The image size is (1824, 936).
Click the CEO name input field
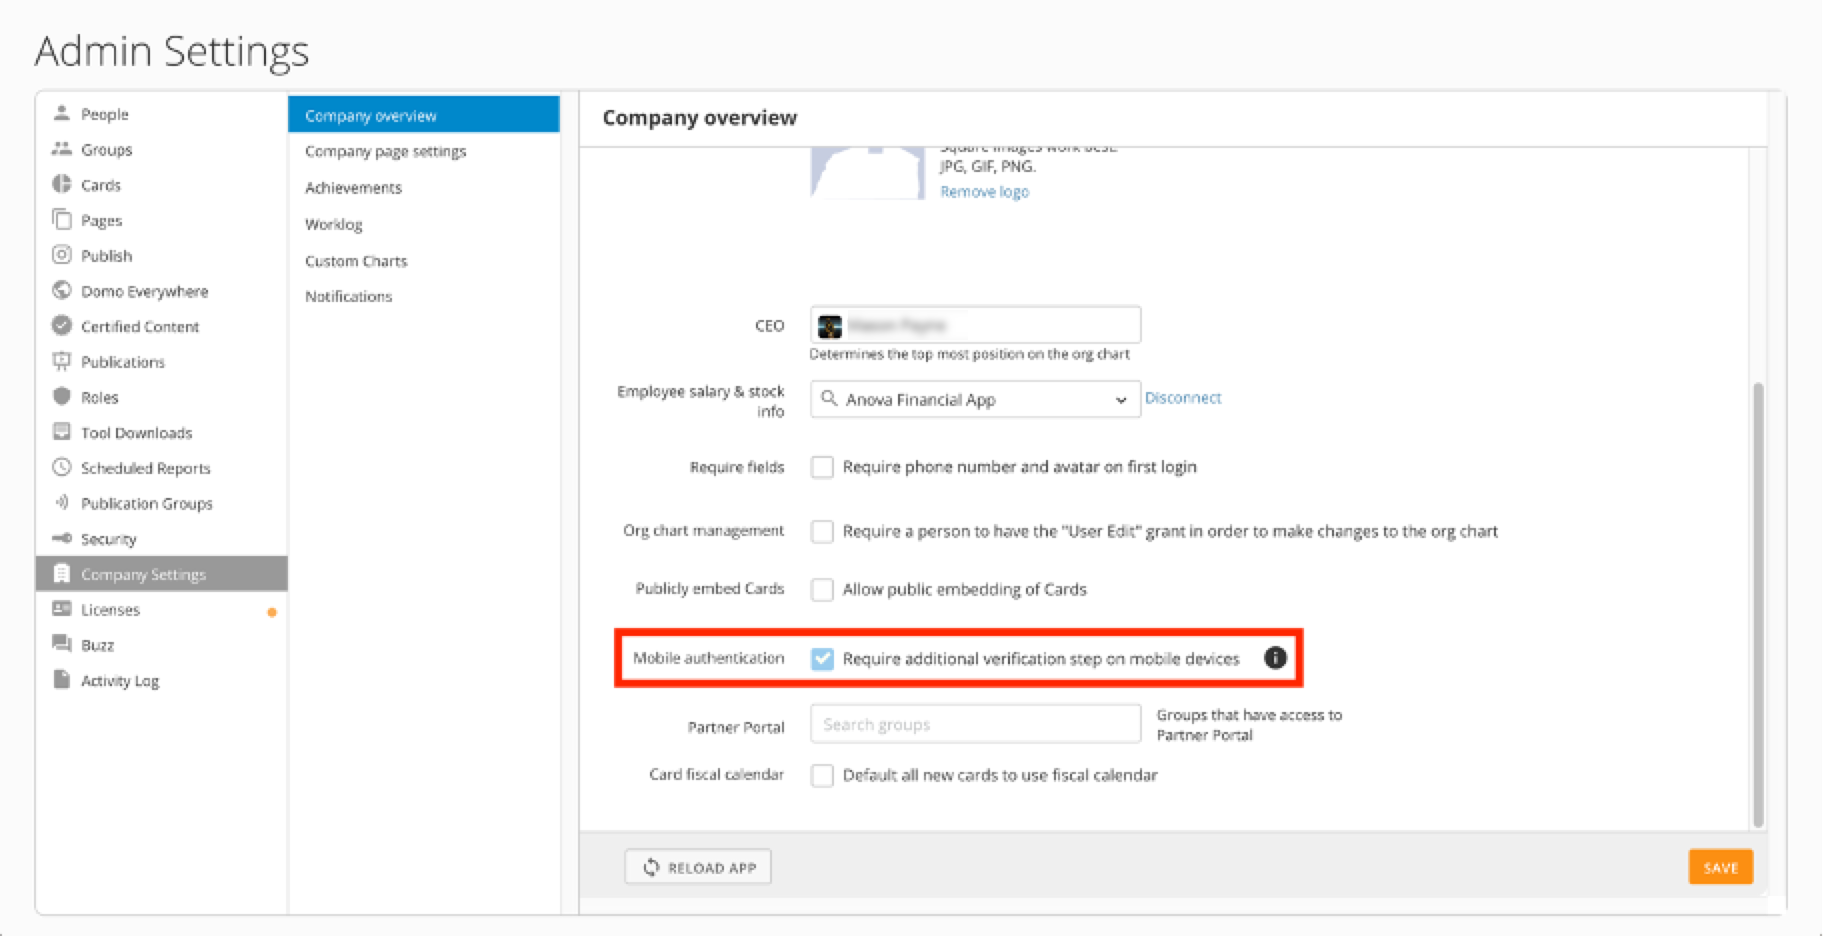pos(975,325)
